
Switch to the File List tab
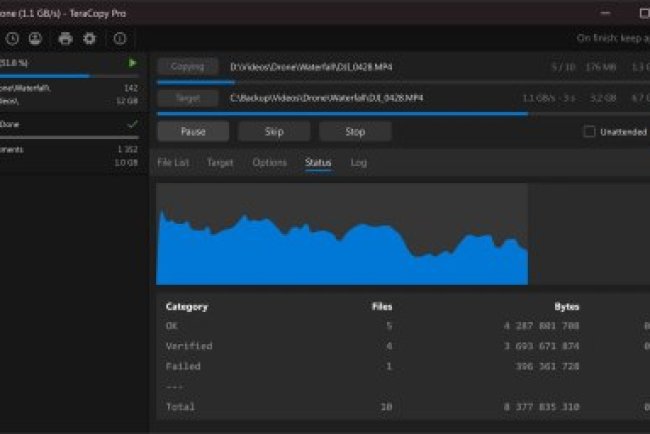pos(173,162)
